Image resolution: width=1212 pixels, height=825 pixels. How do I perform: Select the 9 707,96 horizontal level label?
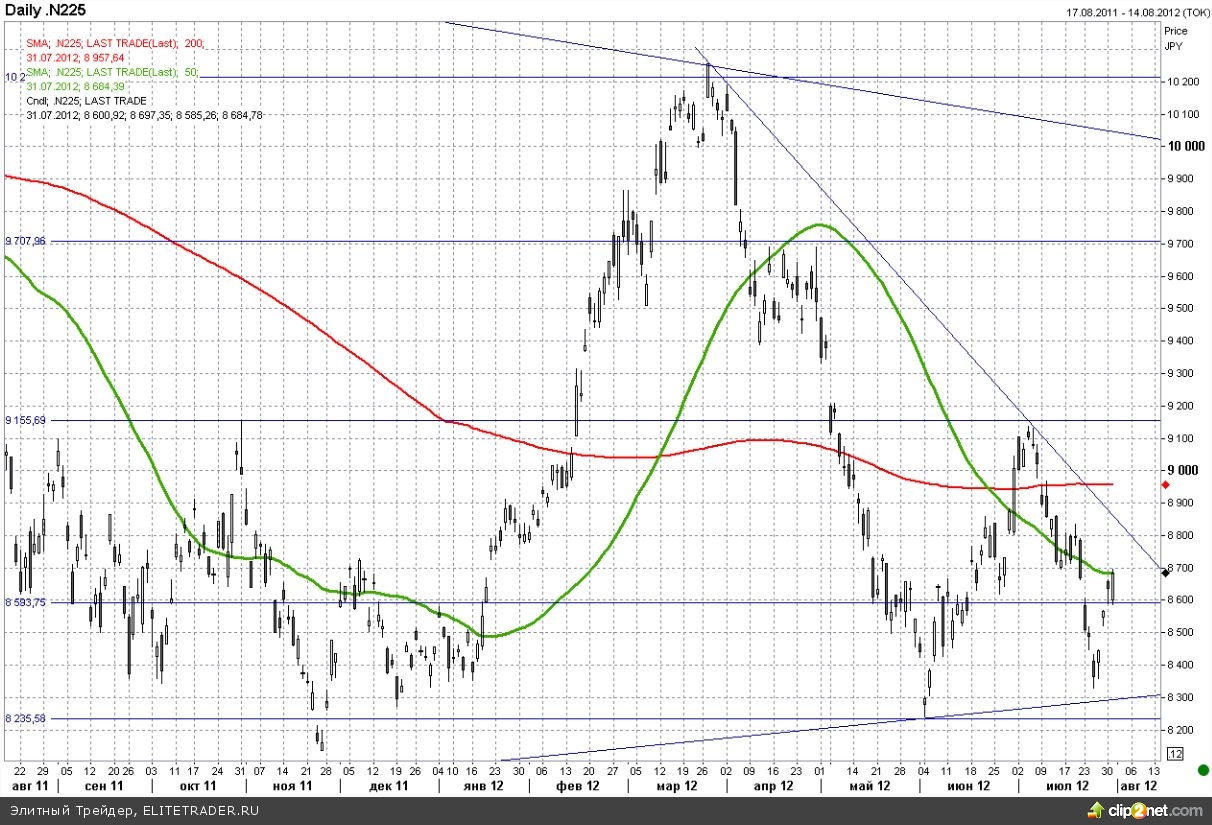point(27,241)
